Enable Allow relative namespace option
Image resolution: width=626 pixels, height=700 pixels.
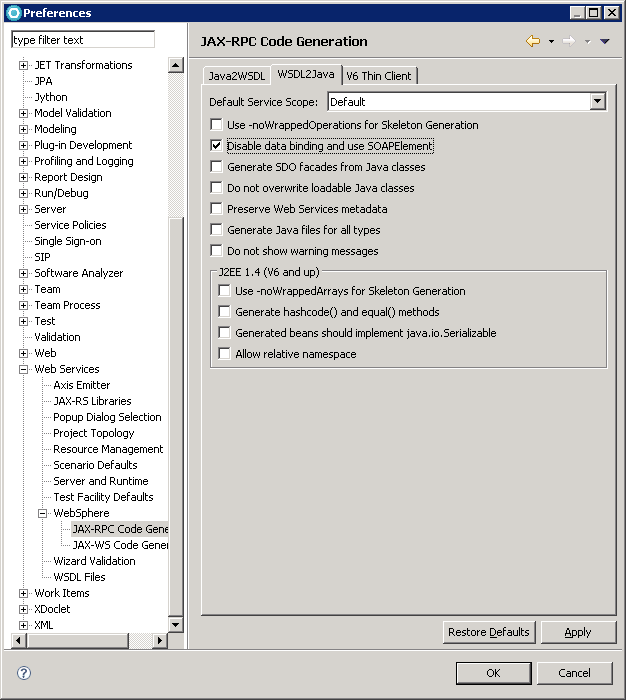(224, 354)
